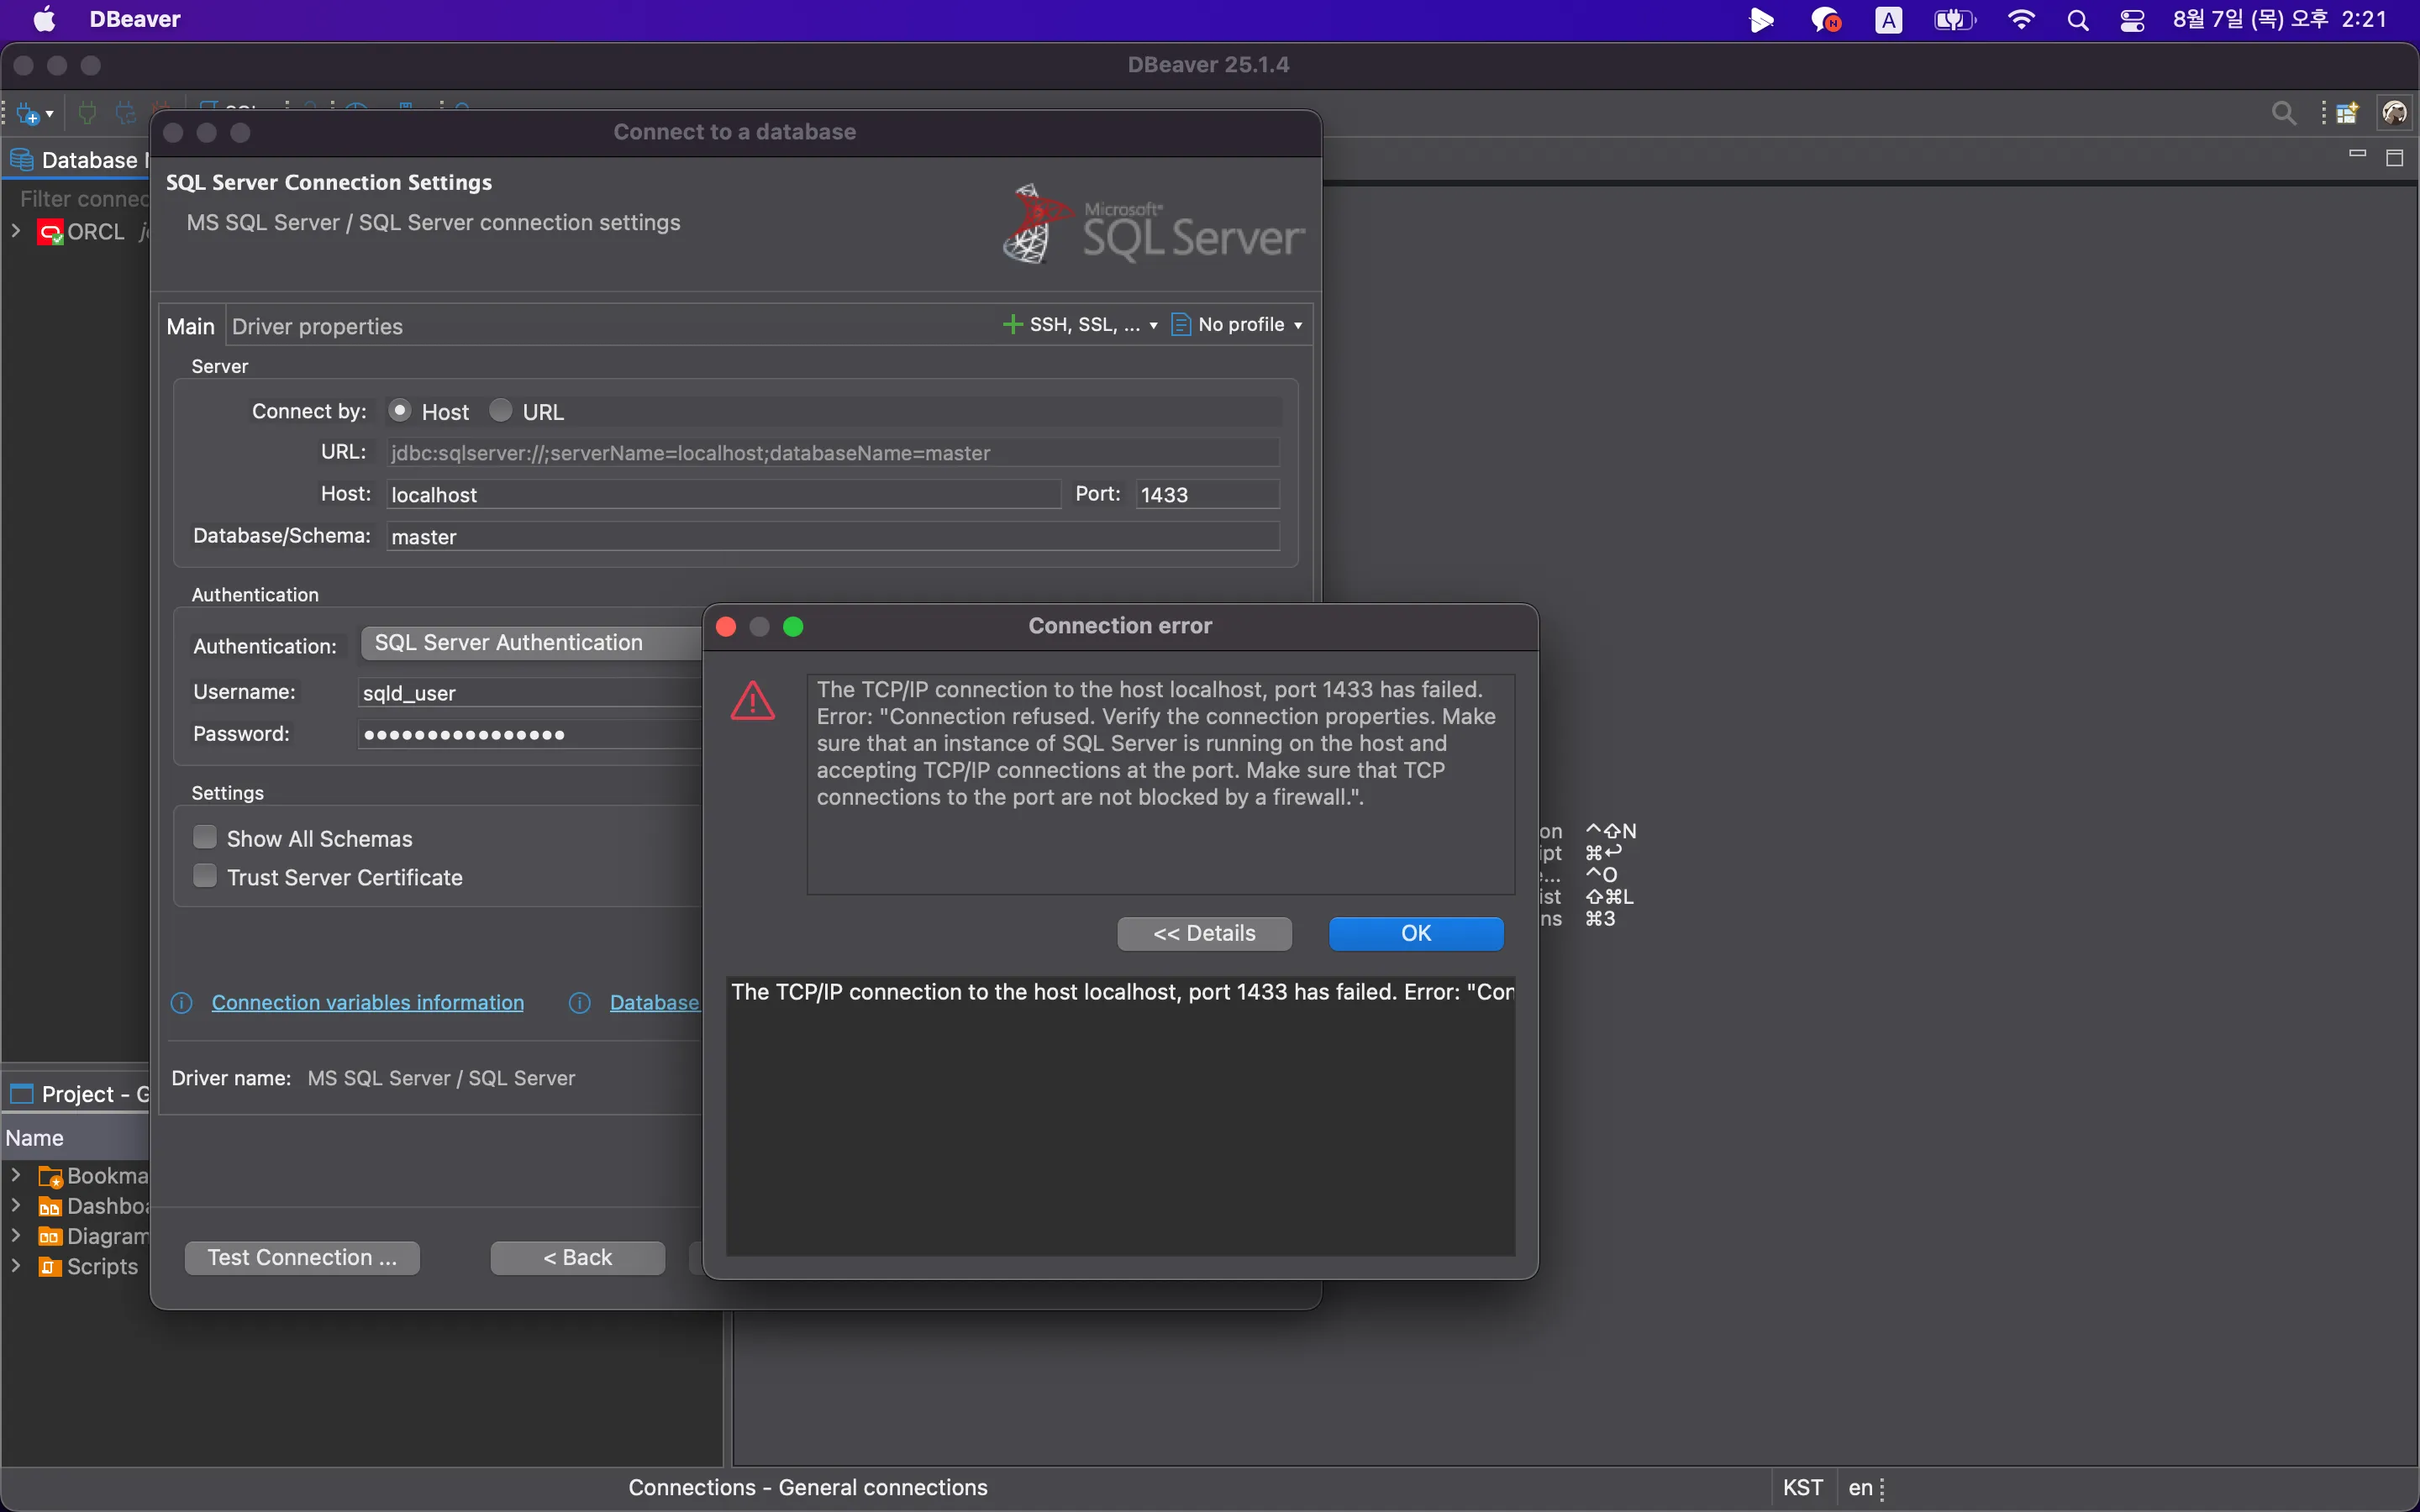This screenshot has height=1512, width=2420.
Task: Click the Password field
Action: pos(530,735)
